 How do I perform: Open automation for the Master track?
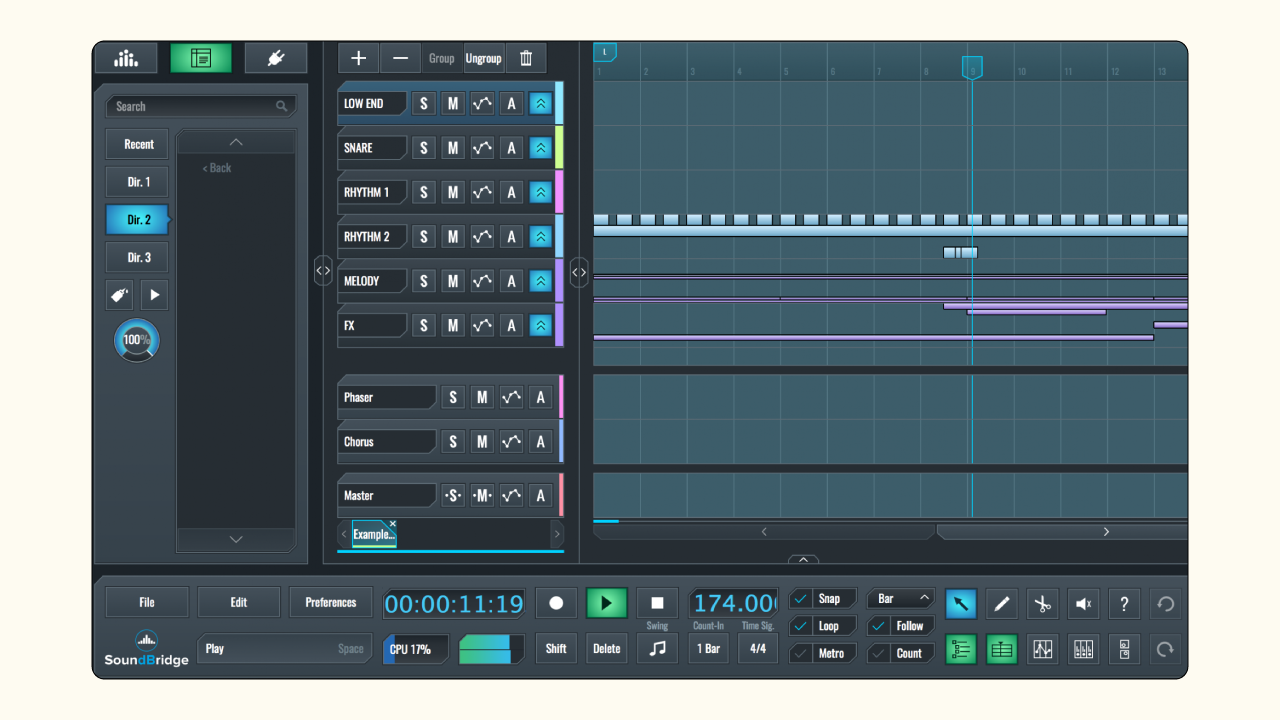click(x=511, y=495)
